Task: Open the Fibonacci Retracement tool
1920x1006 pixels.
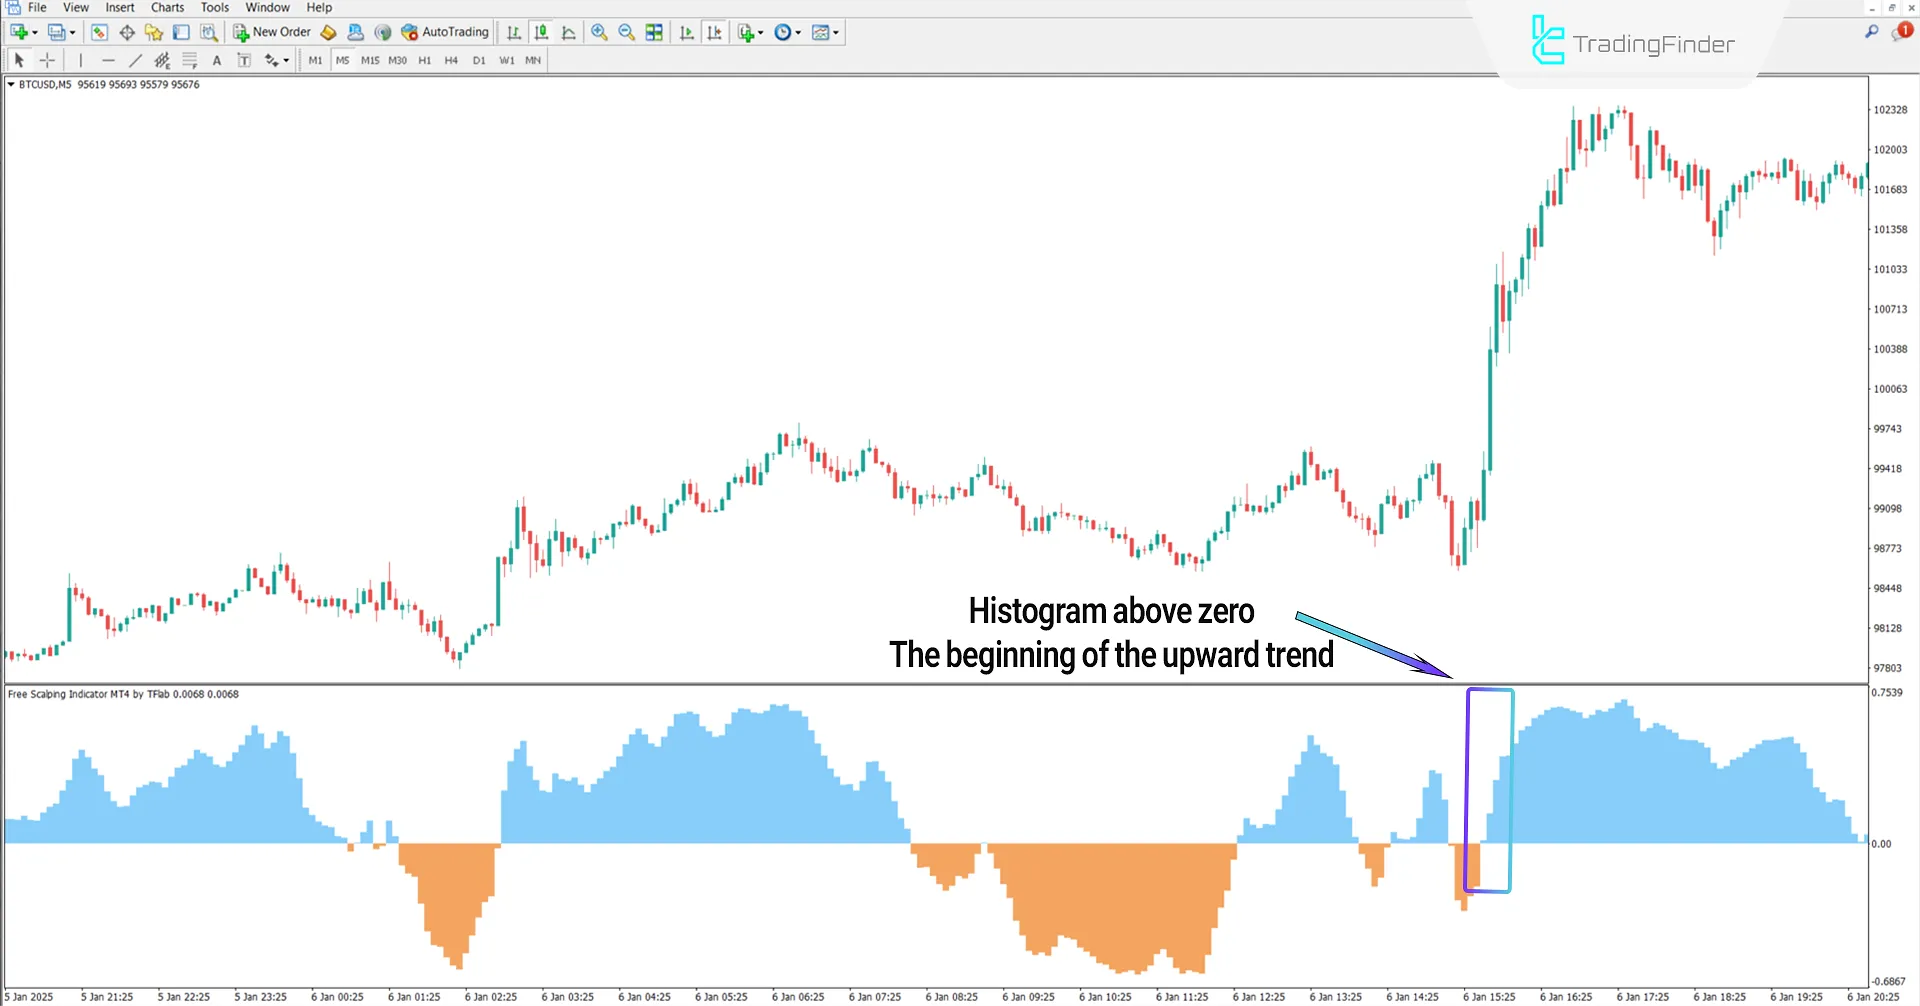Action: (189, 60)
